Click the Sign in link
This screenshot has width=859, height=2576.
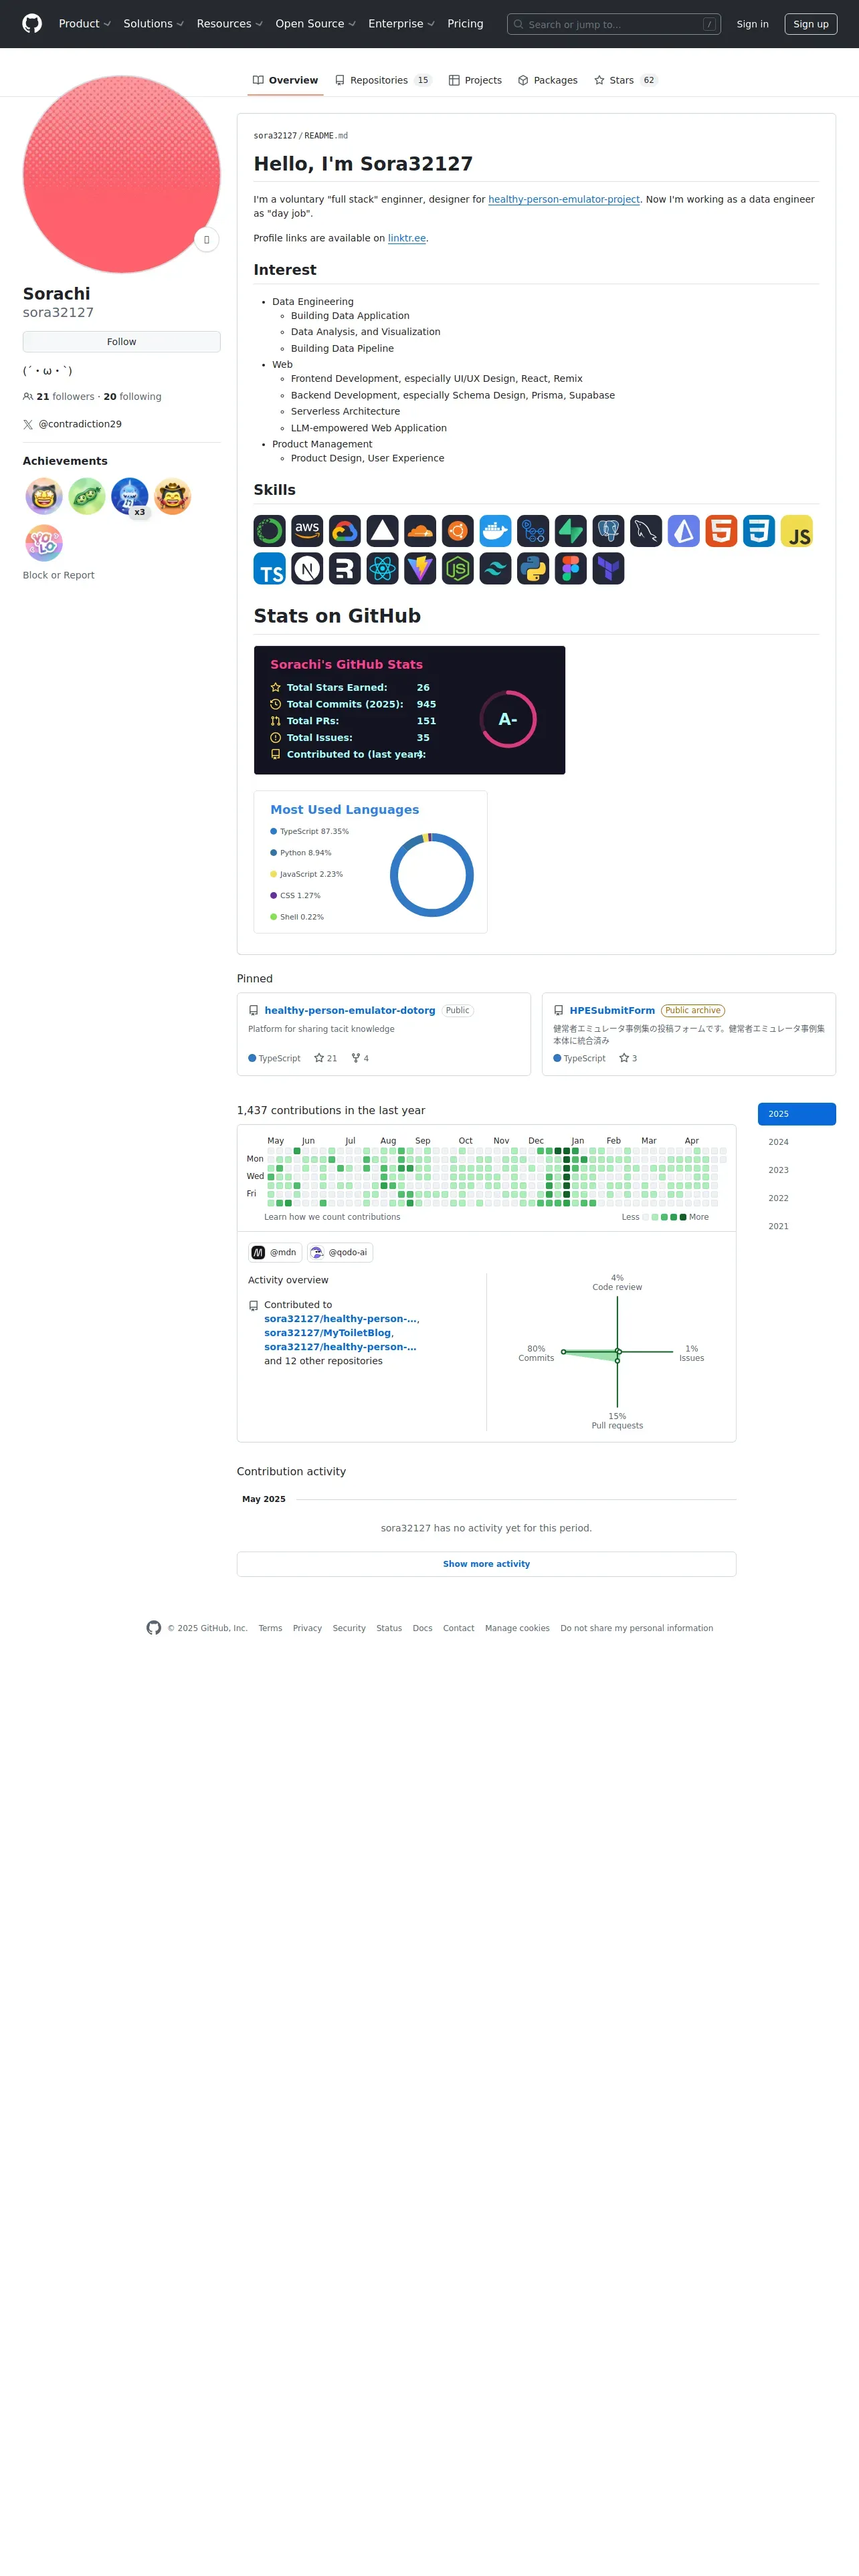tap(752, 24)
